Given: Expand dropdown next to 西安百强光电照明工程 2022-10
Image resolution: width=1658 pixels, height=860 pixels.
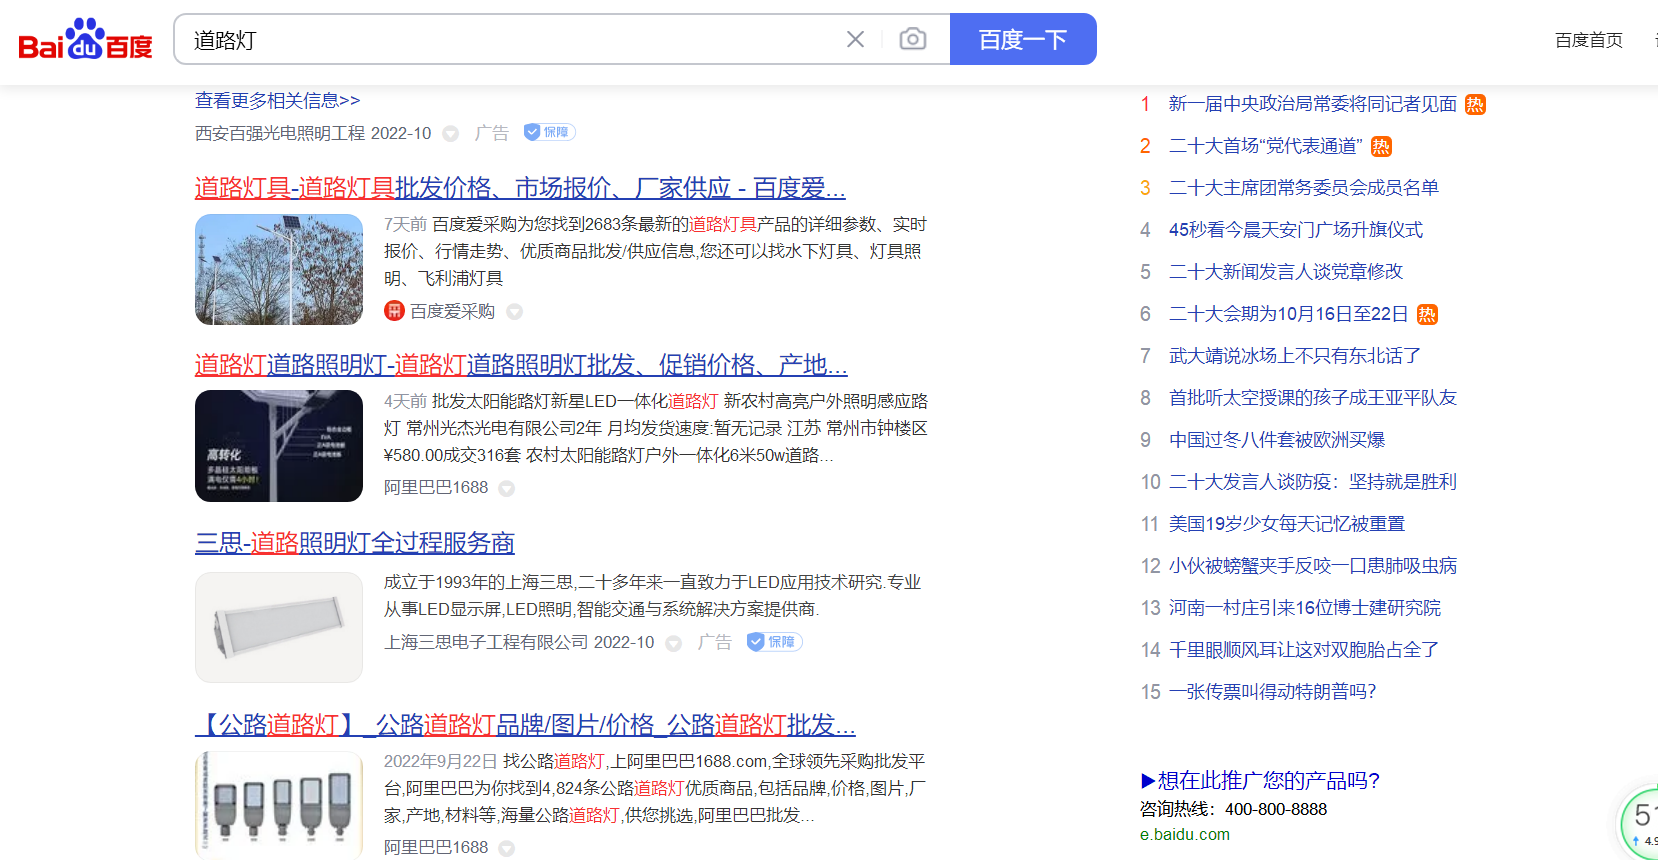Looking at the screenshot, I should [x=451, y=134].
